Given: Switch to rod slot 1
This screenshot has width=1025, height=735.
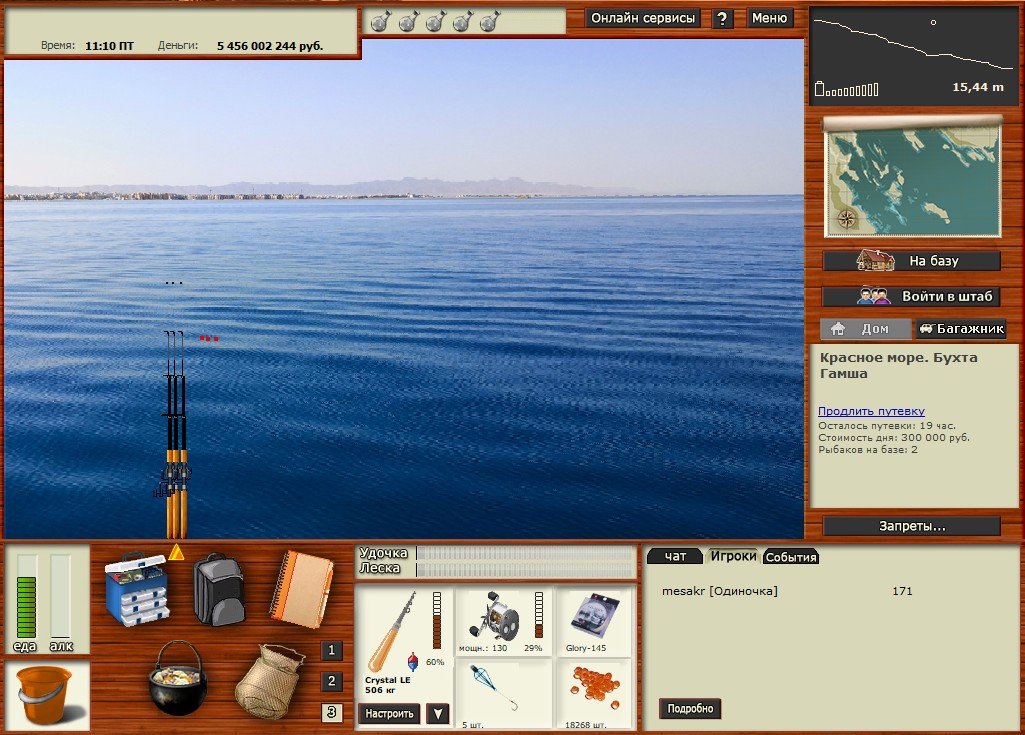Looking at the screenshot, I should point(332,651).
